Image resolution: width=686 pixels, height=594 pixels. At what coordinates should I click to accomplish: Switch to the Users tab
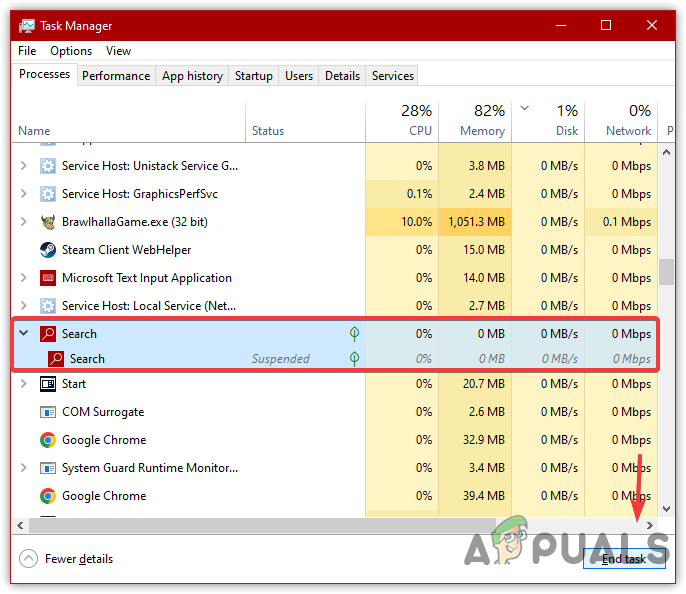[x=299, y=76]
